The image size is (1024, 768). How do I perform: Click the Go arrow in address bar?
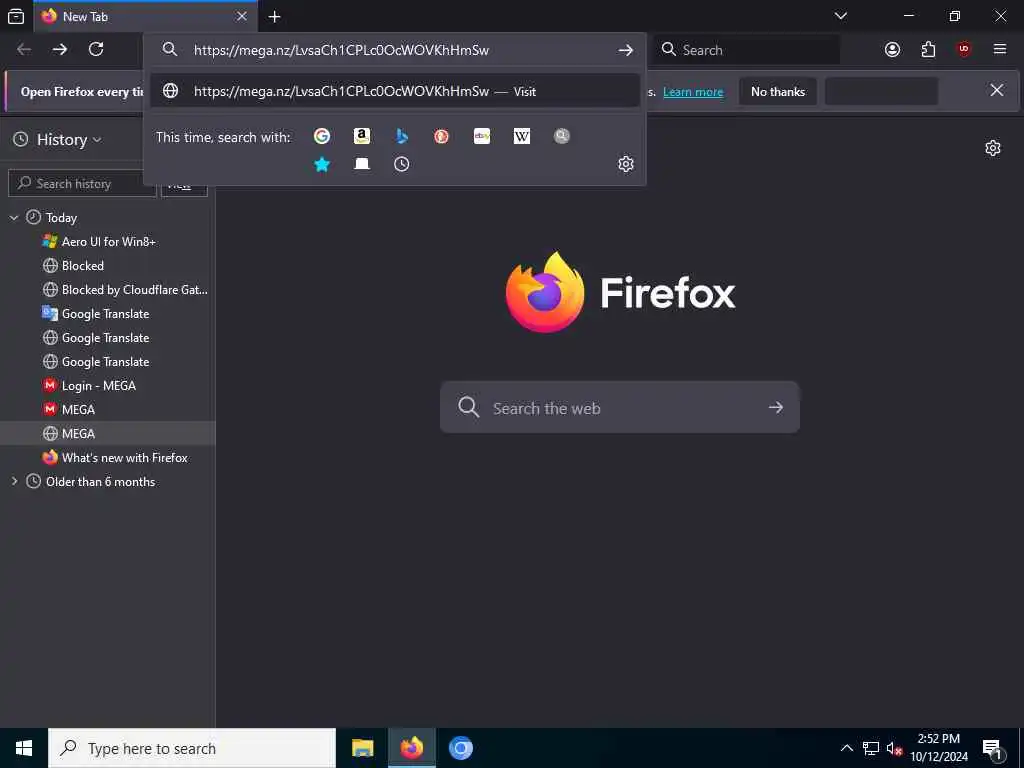[626, 50]
